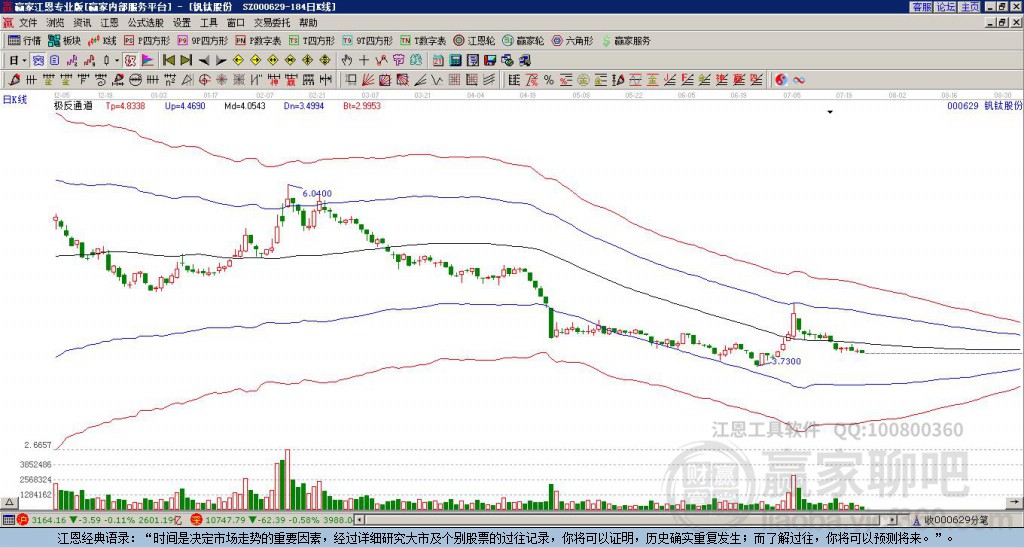The height and width of the screenshot is (548, 1024).
Task: Open the 行情 market quotes view
Action: tap(24, 40)
